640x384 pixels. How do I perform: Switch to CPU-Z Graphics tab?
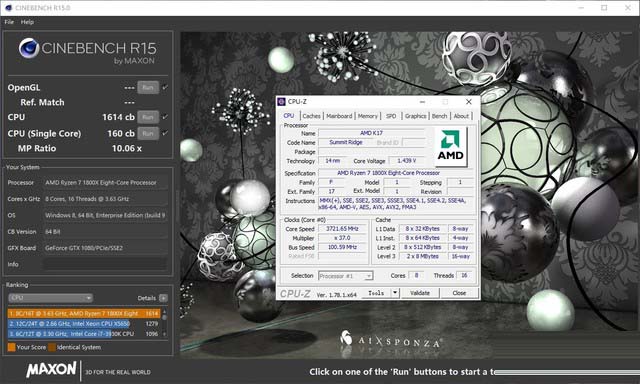(x=416, y=116)
